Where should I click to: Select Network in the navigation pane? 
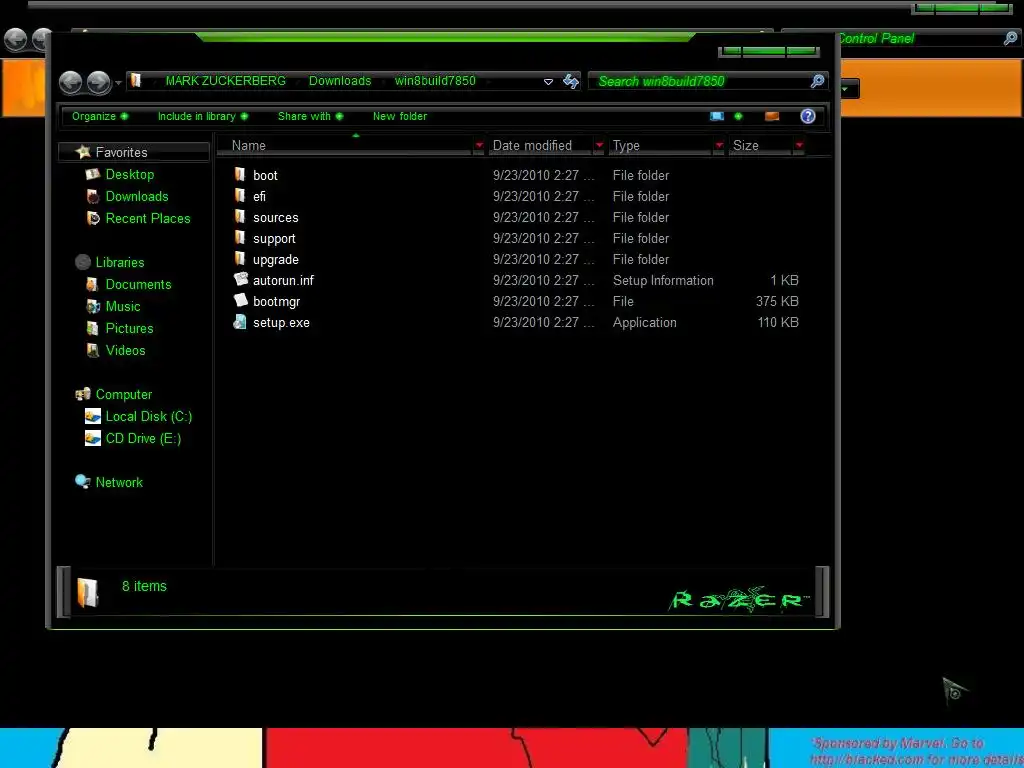pyautogui.click(x=119, y=483)
